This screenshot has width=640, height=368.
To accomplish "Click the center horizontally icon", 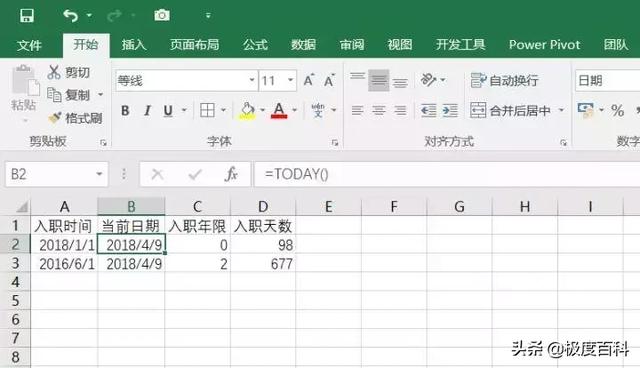I will pyautogui.click(x=379, y=110).
